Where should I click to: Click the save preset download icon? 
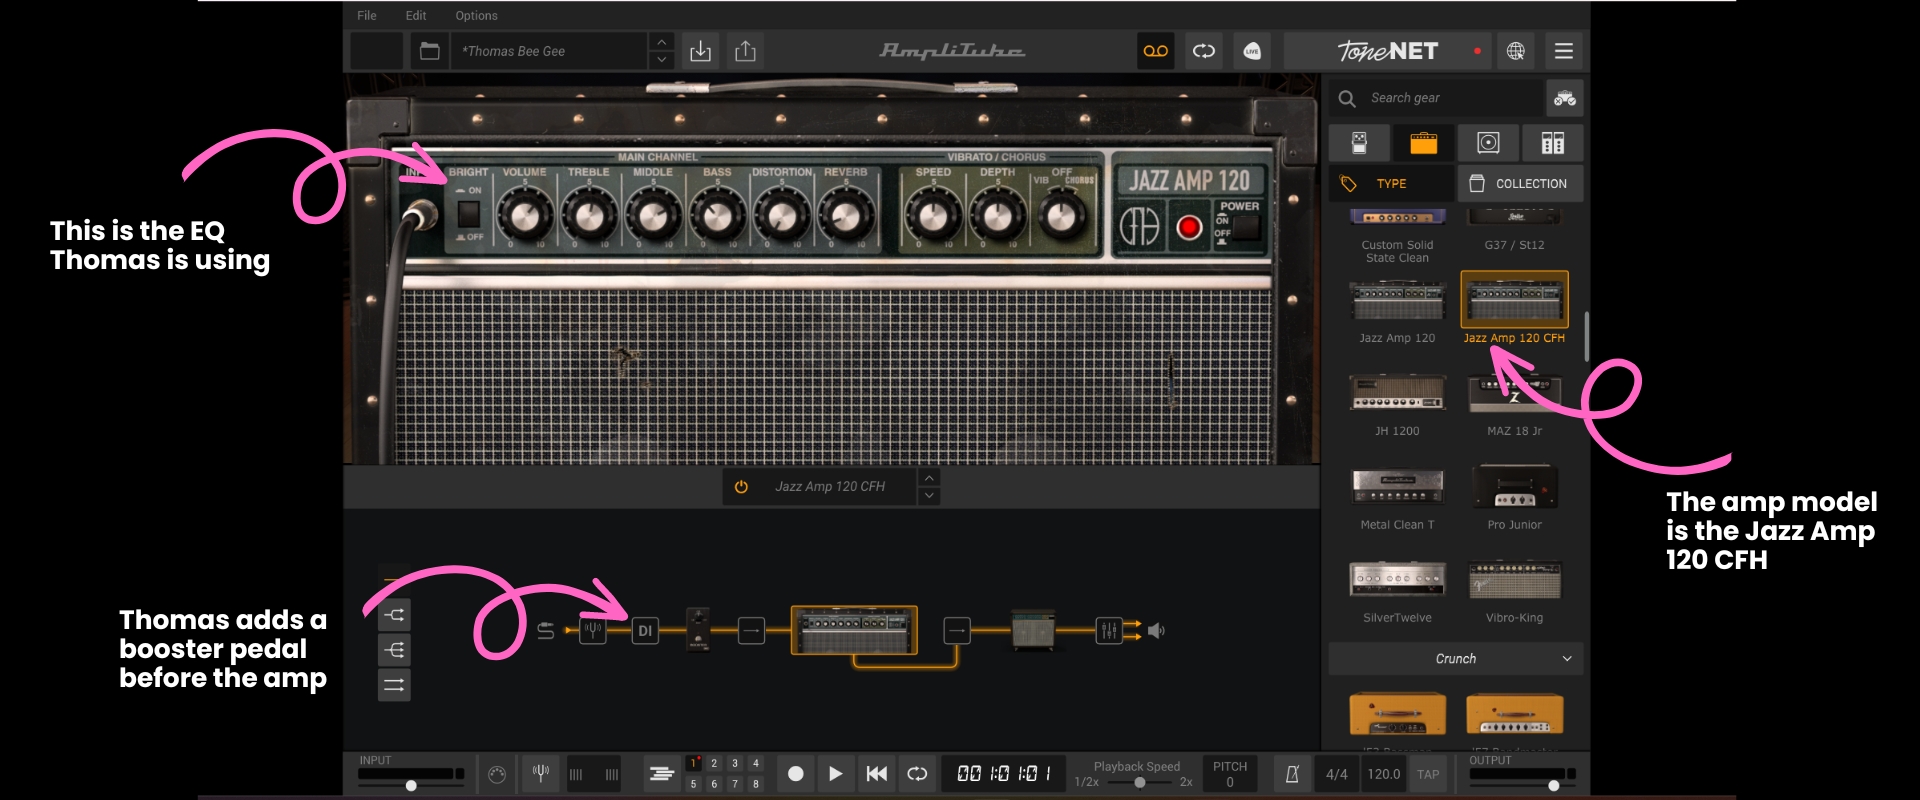pos(701,51)
